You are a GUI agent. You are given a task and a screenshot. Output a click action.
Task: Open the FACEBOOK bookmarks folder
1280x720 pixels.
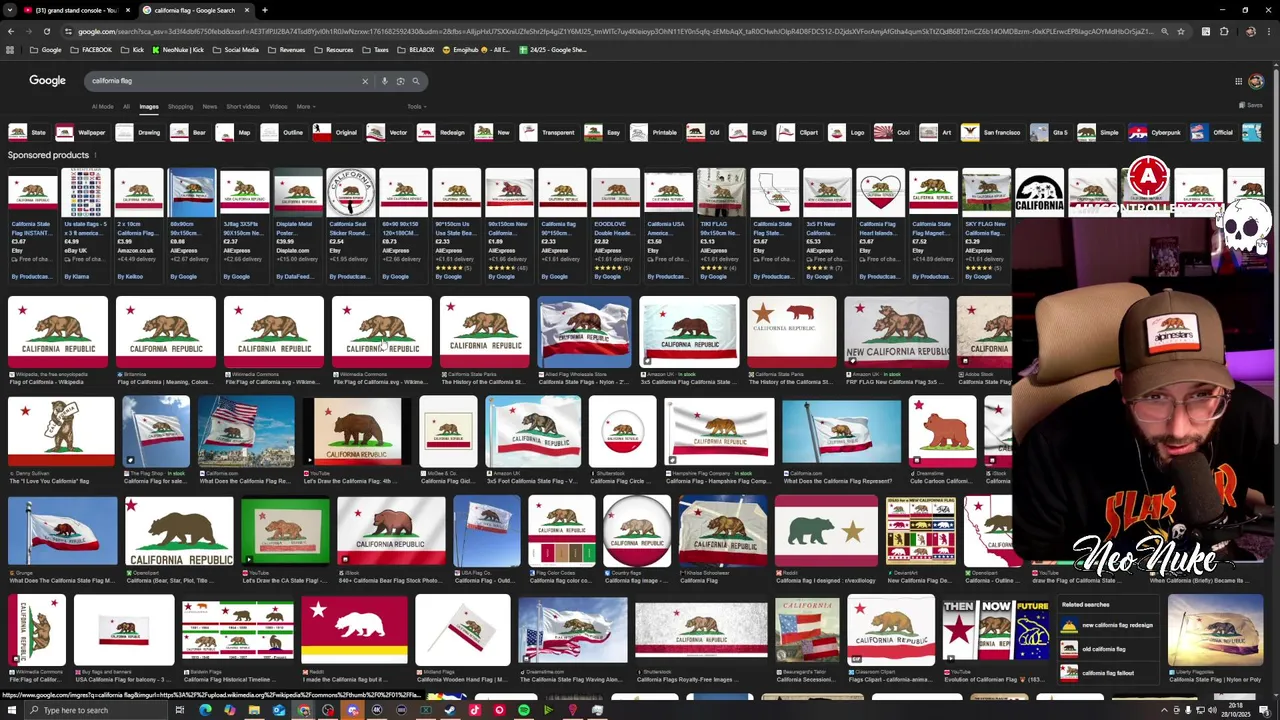pos(91,50)
